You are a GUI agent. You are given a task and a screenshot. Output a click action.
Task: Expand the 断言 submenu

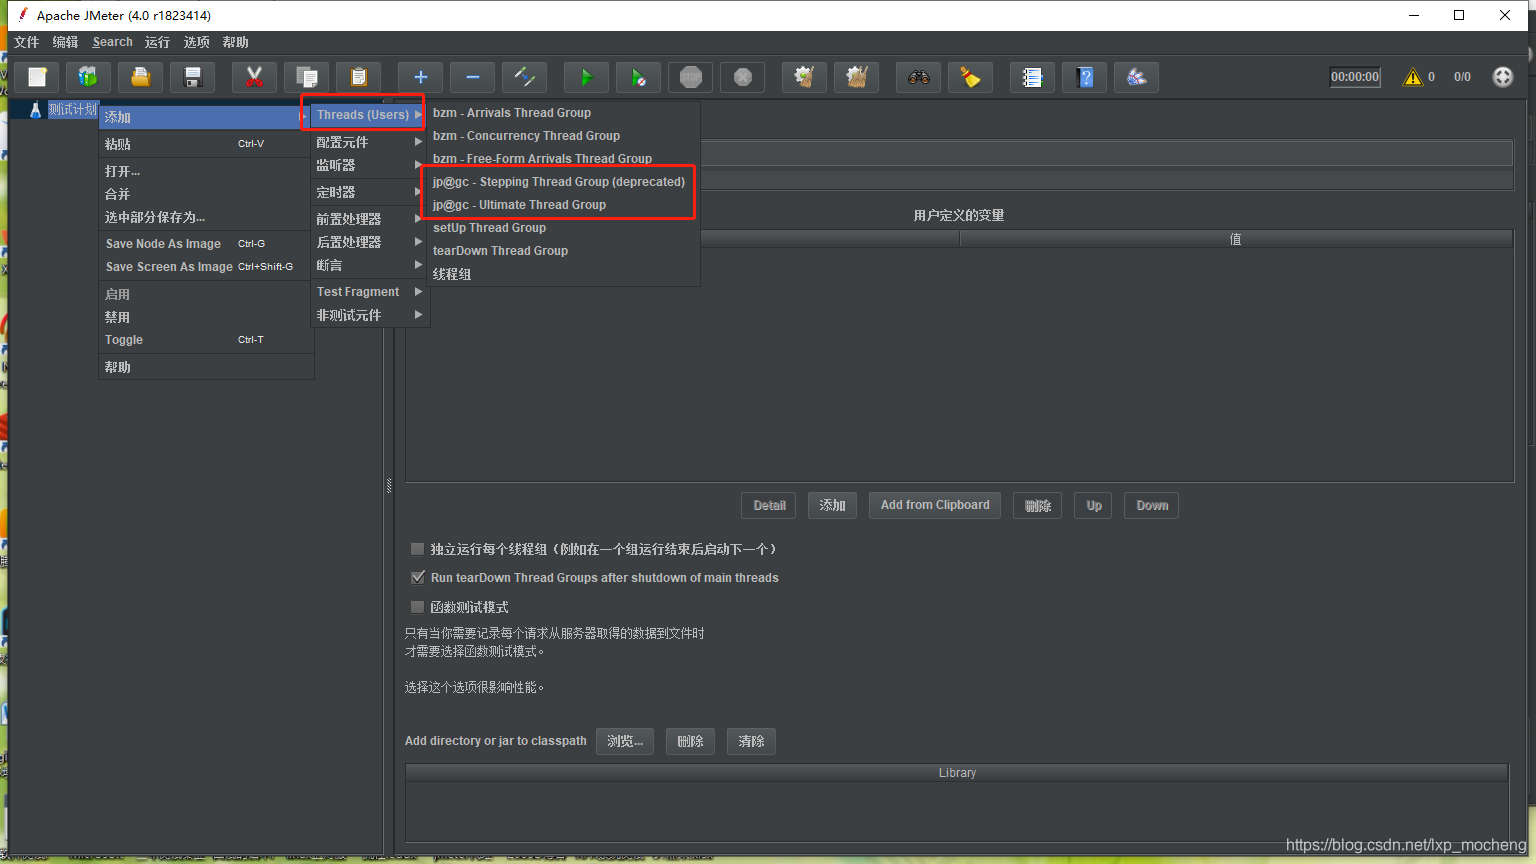coord(368,265)
